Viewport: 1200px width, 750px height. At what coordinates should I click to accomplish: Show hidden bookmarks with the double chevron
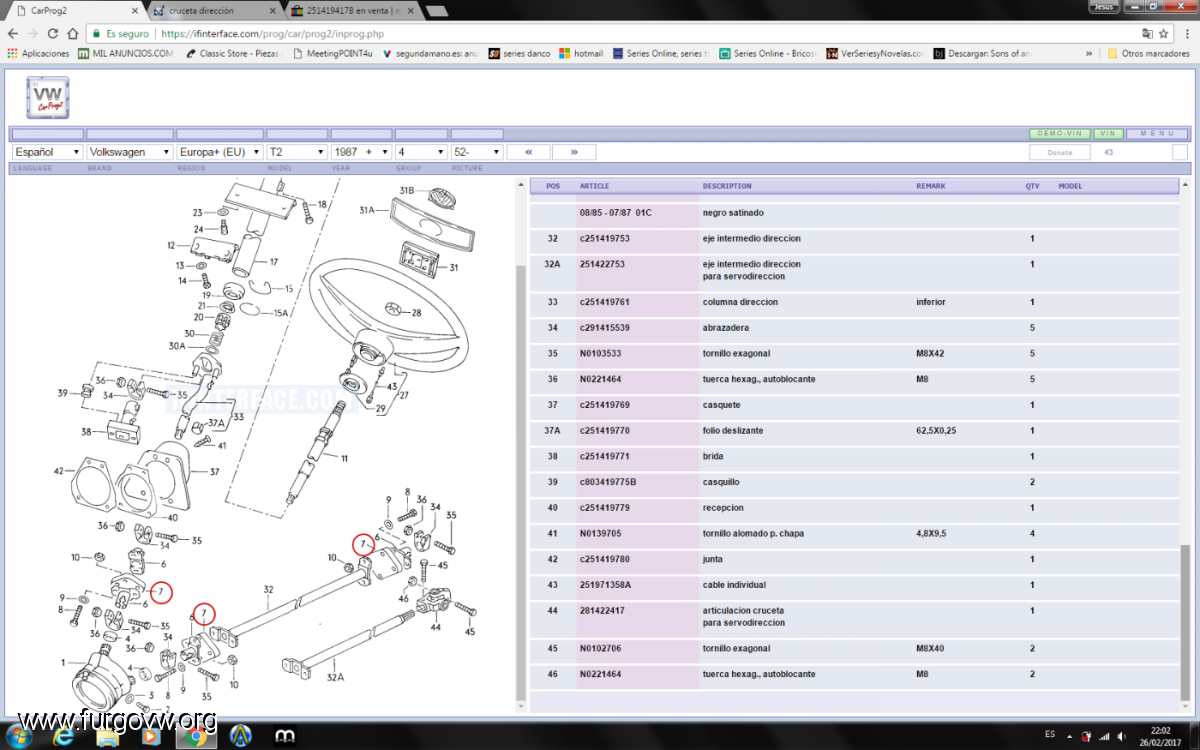pyautogui.click(x=1087, y=53)
